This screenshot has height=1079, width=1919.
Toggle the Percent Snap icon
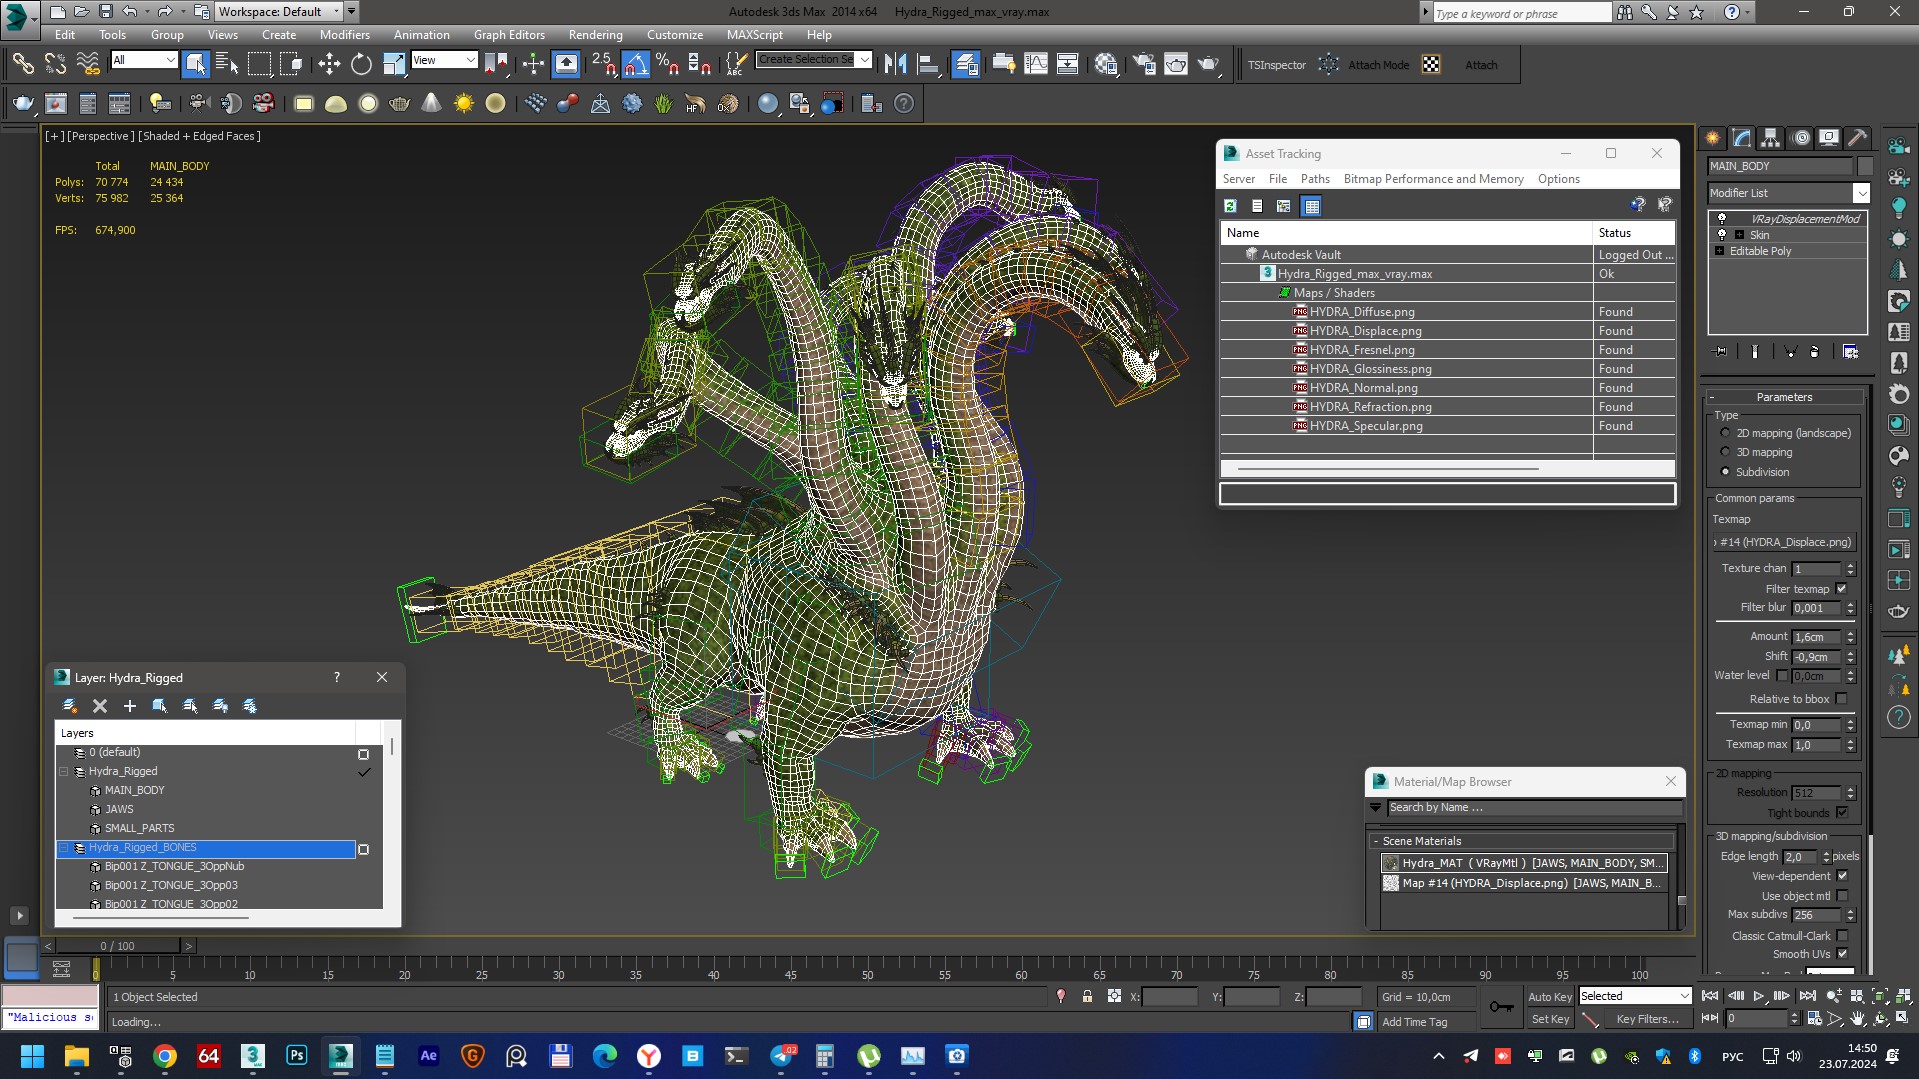click(x=667, y=64)
